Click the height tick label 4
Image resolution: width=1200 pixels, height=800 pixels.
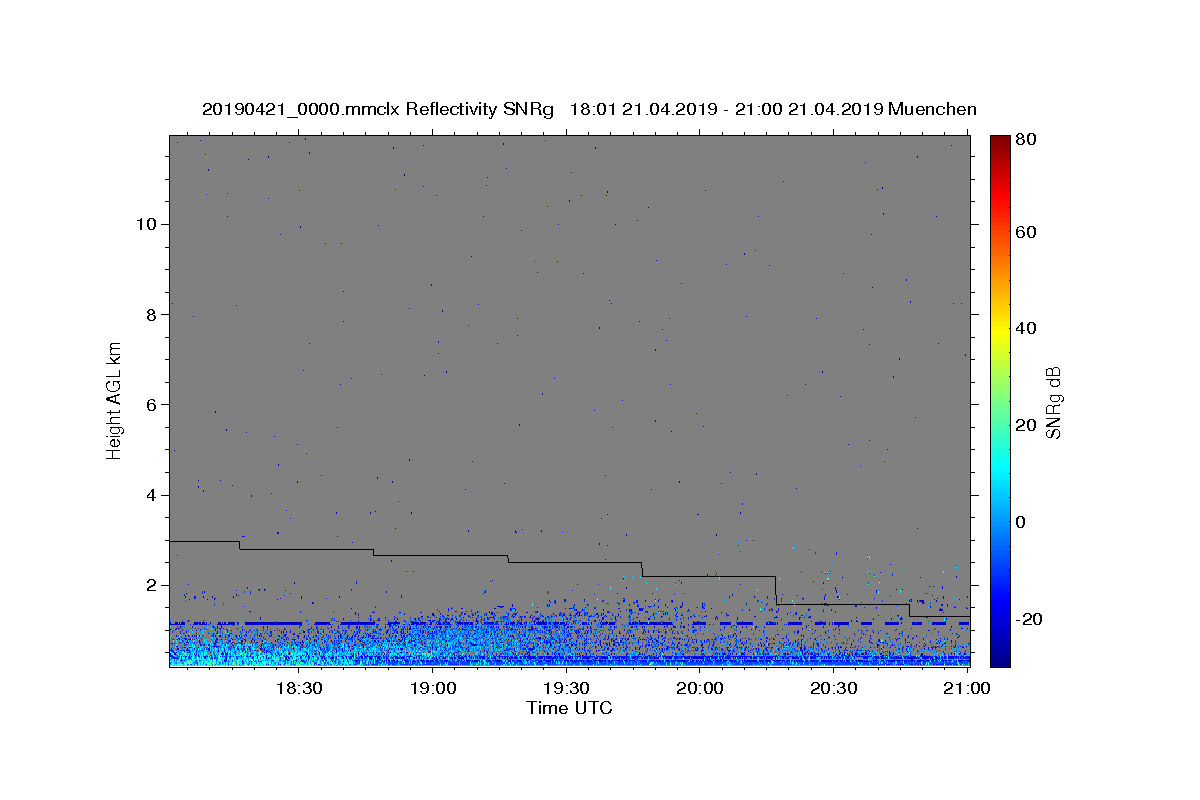coord(149,495)
